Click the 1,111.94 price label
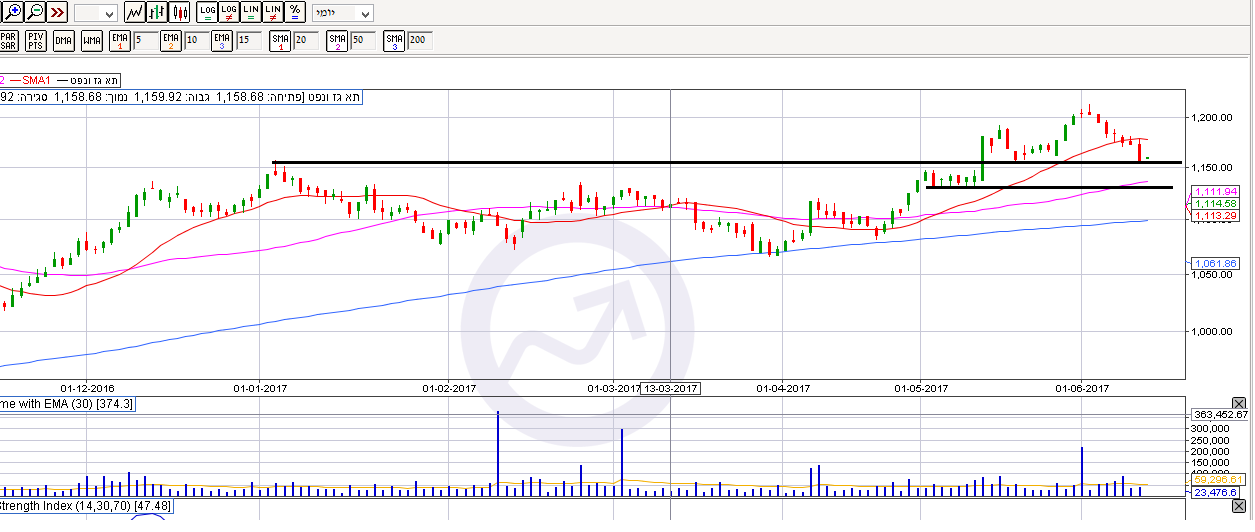Image resolution: width=1255 pixels, height=532 pixels. tap(1217, 191)
